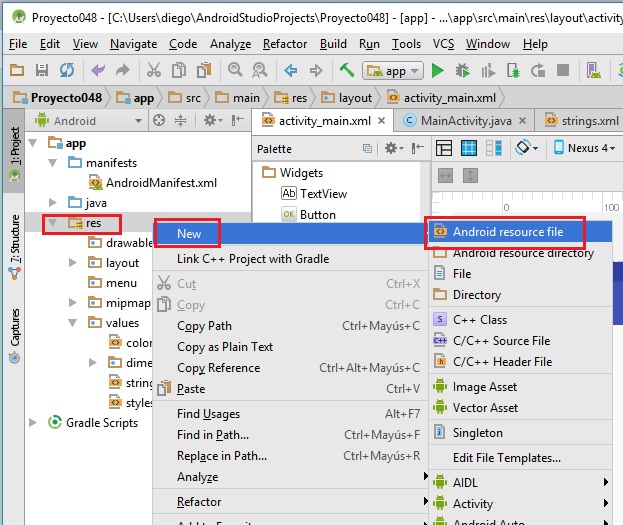Viewport: 623px width, 525px height.
Task: Click the Paste clipboard toolbar icon
Action: pyautogui.click(x=204, y=70)
